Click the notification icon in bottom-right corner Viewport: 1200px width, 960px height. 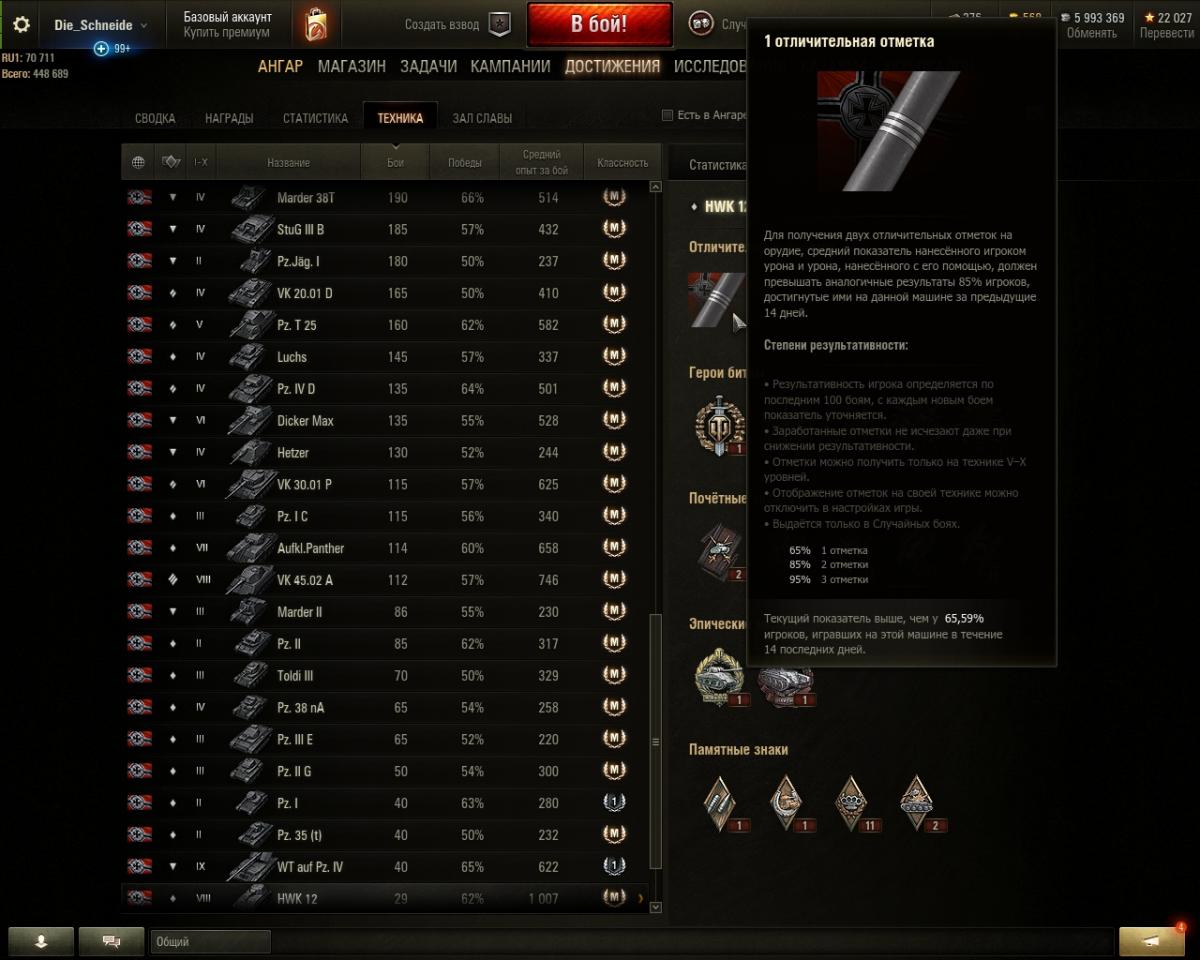pyautogui.click(x=1152, y=940)
